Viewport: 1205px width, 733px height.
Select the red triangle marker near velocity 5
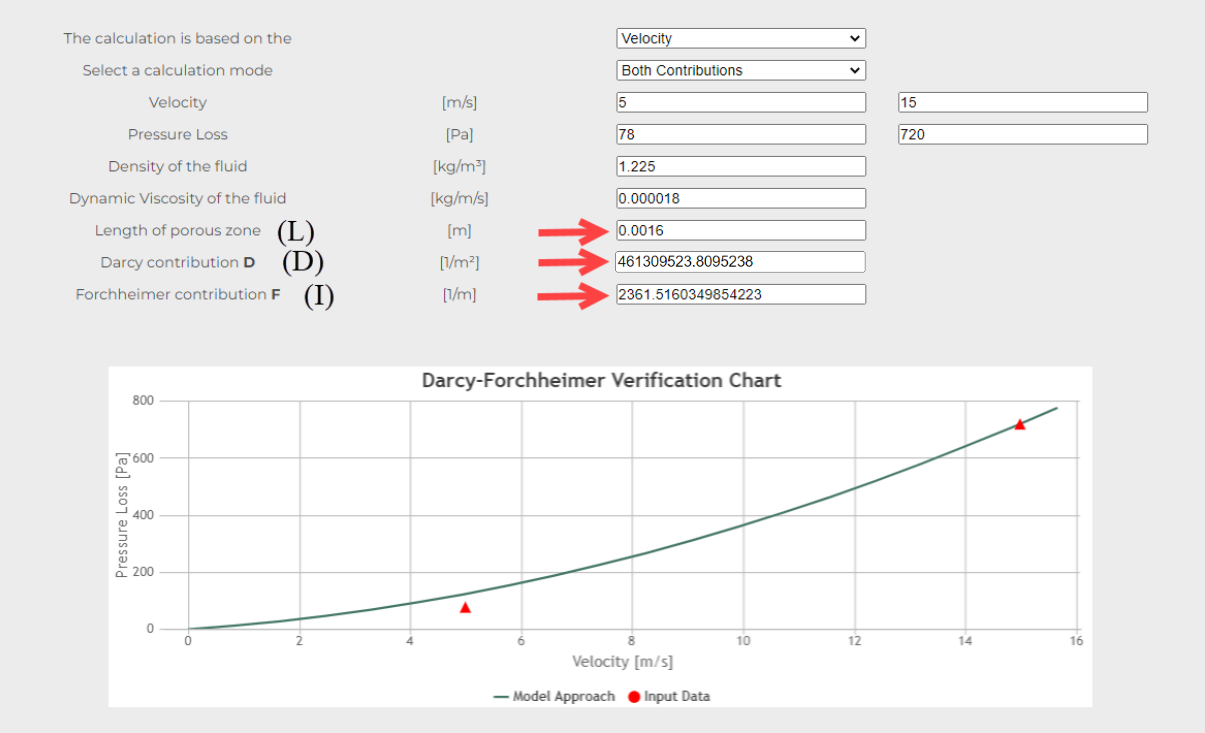coord(464,606)
